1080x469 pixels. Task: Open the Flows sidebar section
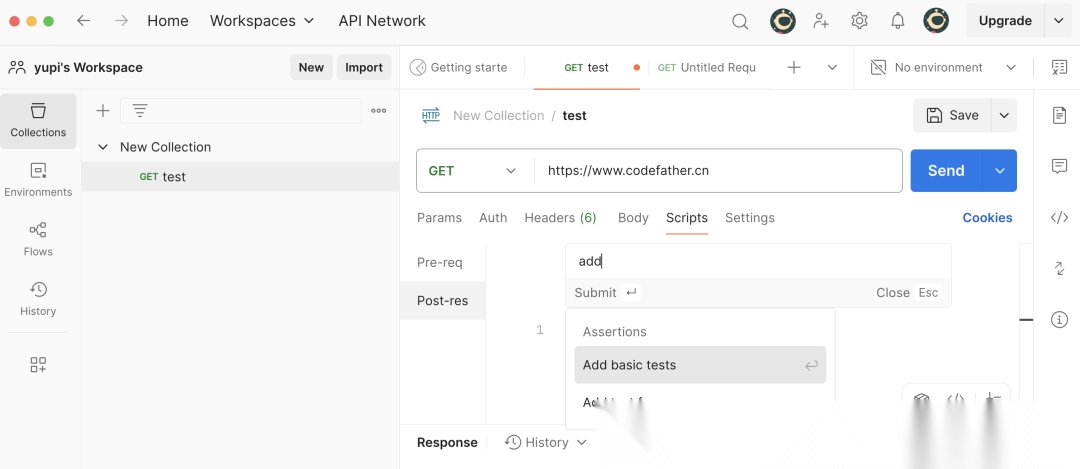(38, 240)
